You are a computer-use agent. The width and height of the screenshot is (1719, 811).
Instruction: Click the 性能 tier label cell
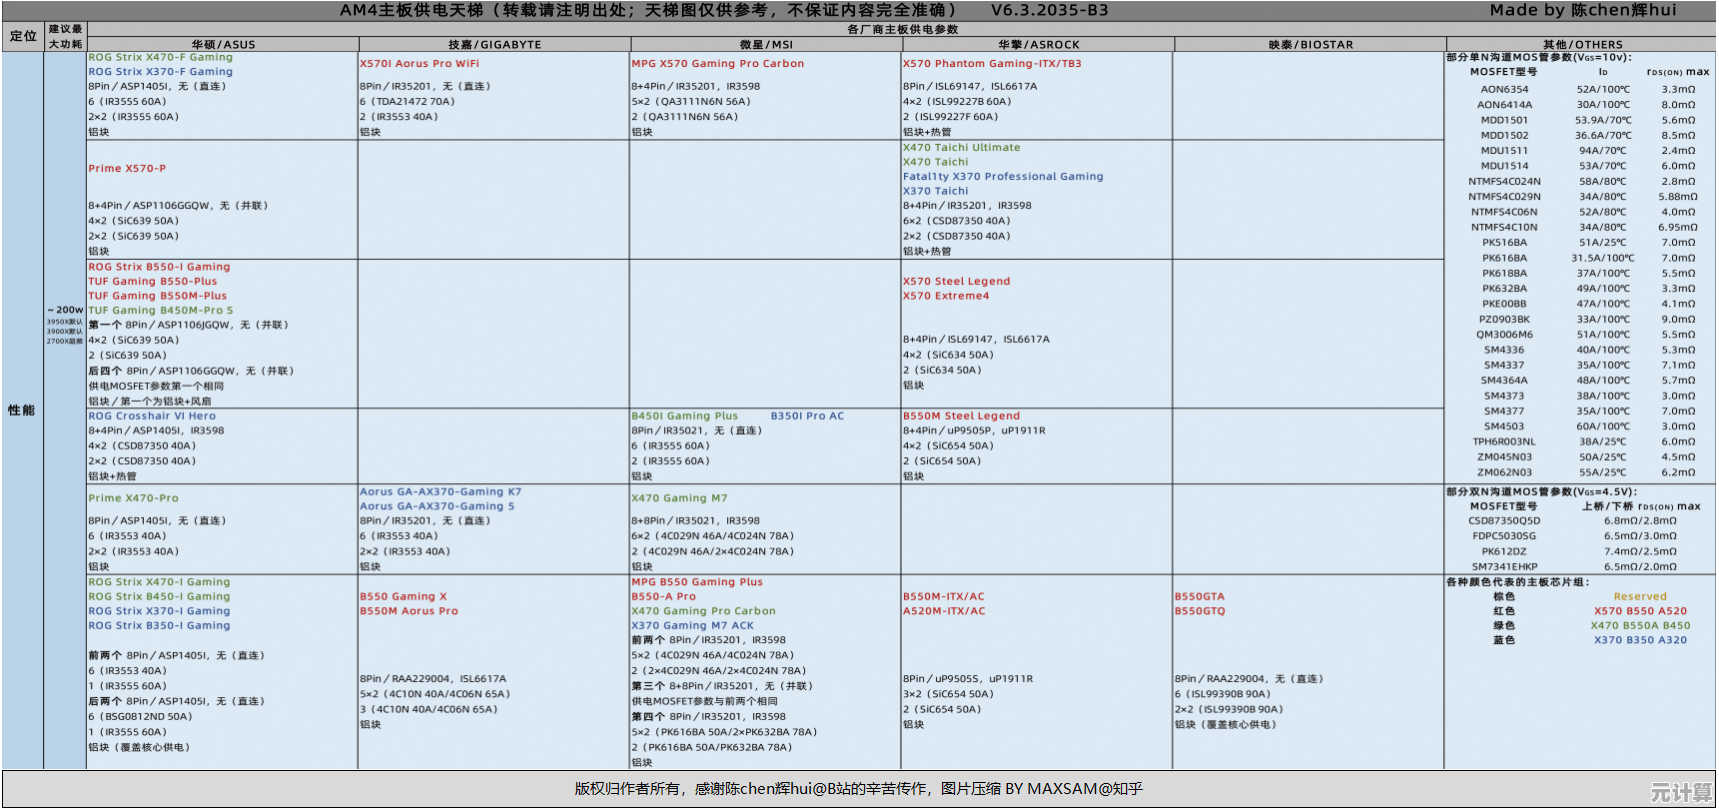[22, 410]
